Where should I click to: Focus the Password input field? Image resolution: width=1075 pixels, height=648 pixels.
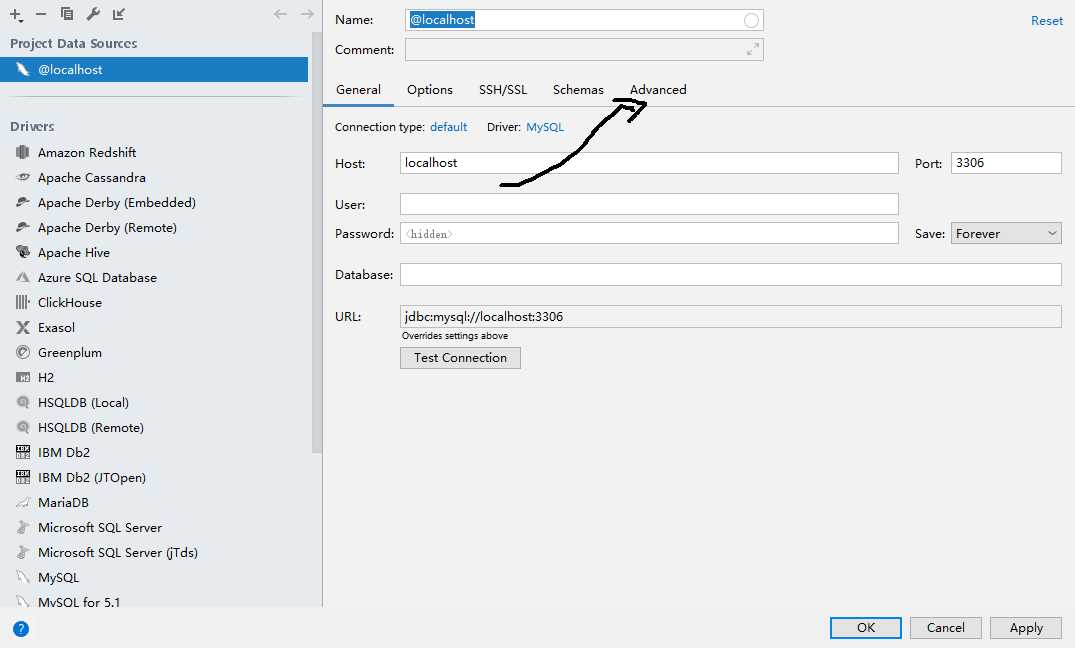point(649,233)
